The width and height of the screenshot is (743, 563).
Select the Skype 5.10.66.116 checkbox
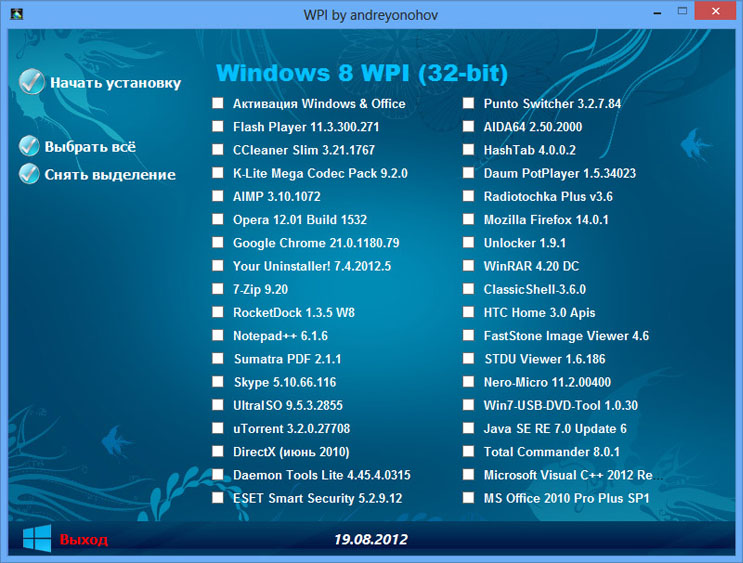pos(218,382)
